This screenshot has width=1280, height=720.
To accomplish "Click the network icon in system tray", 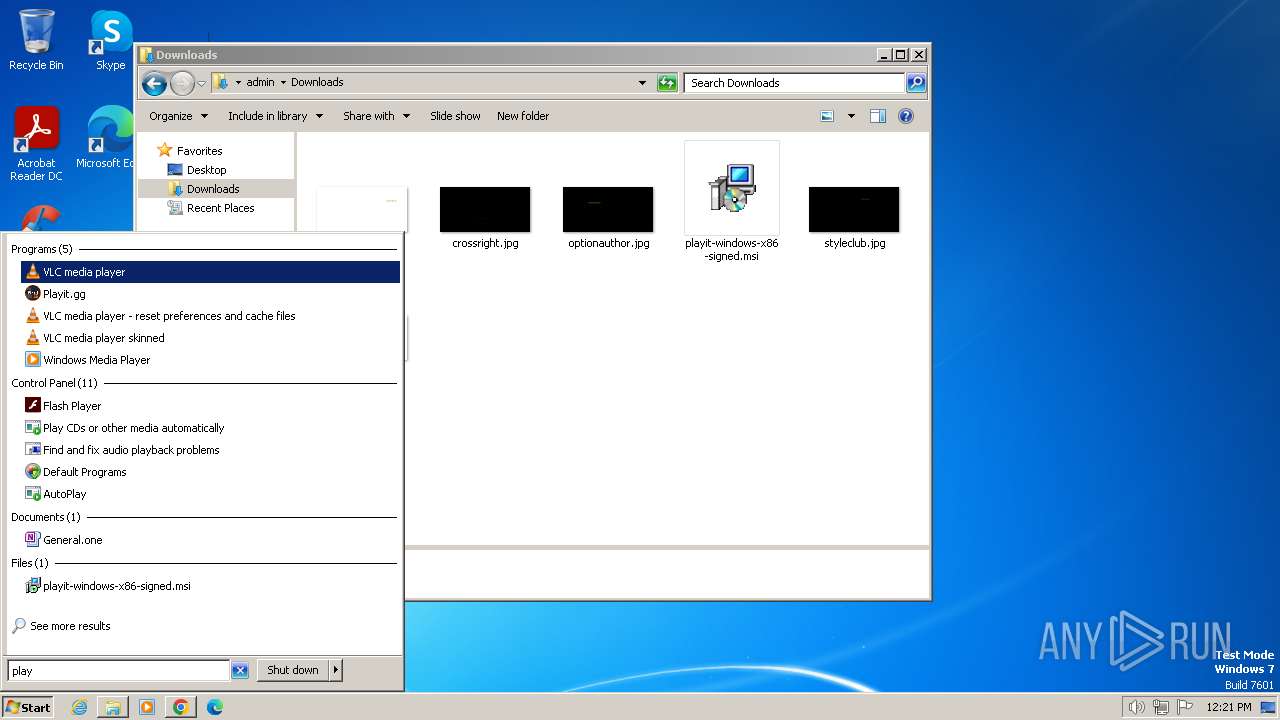I will tap(1161, 707).
